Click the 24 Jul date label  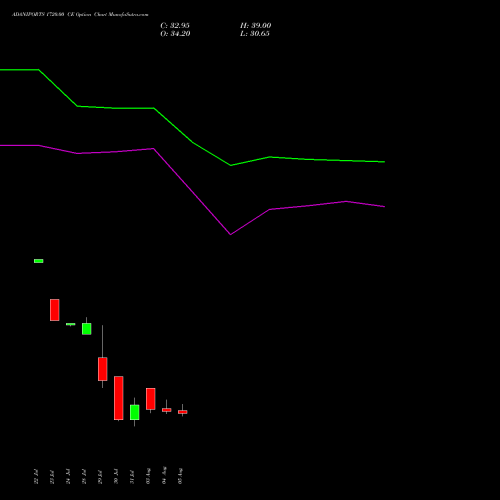coord(68,477)
